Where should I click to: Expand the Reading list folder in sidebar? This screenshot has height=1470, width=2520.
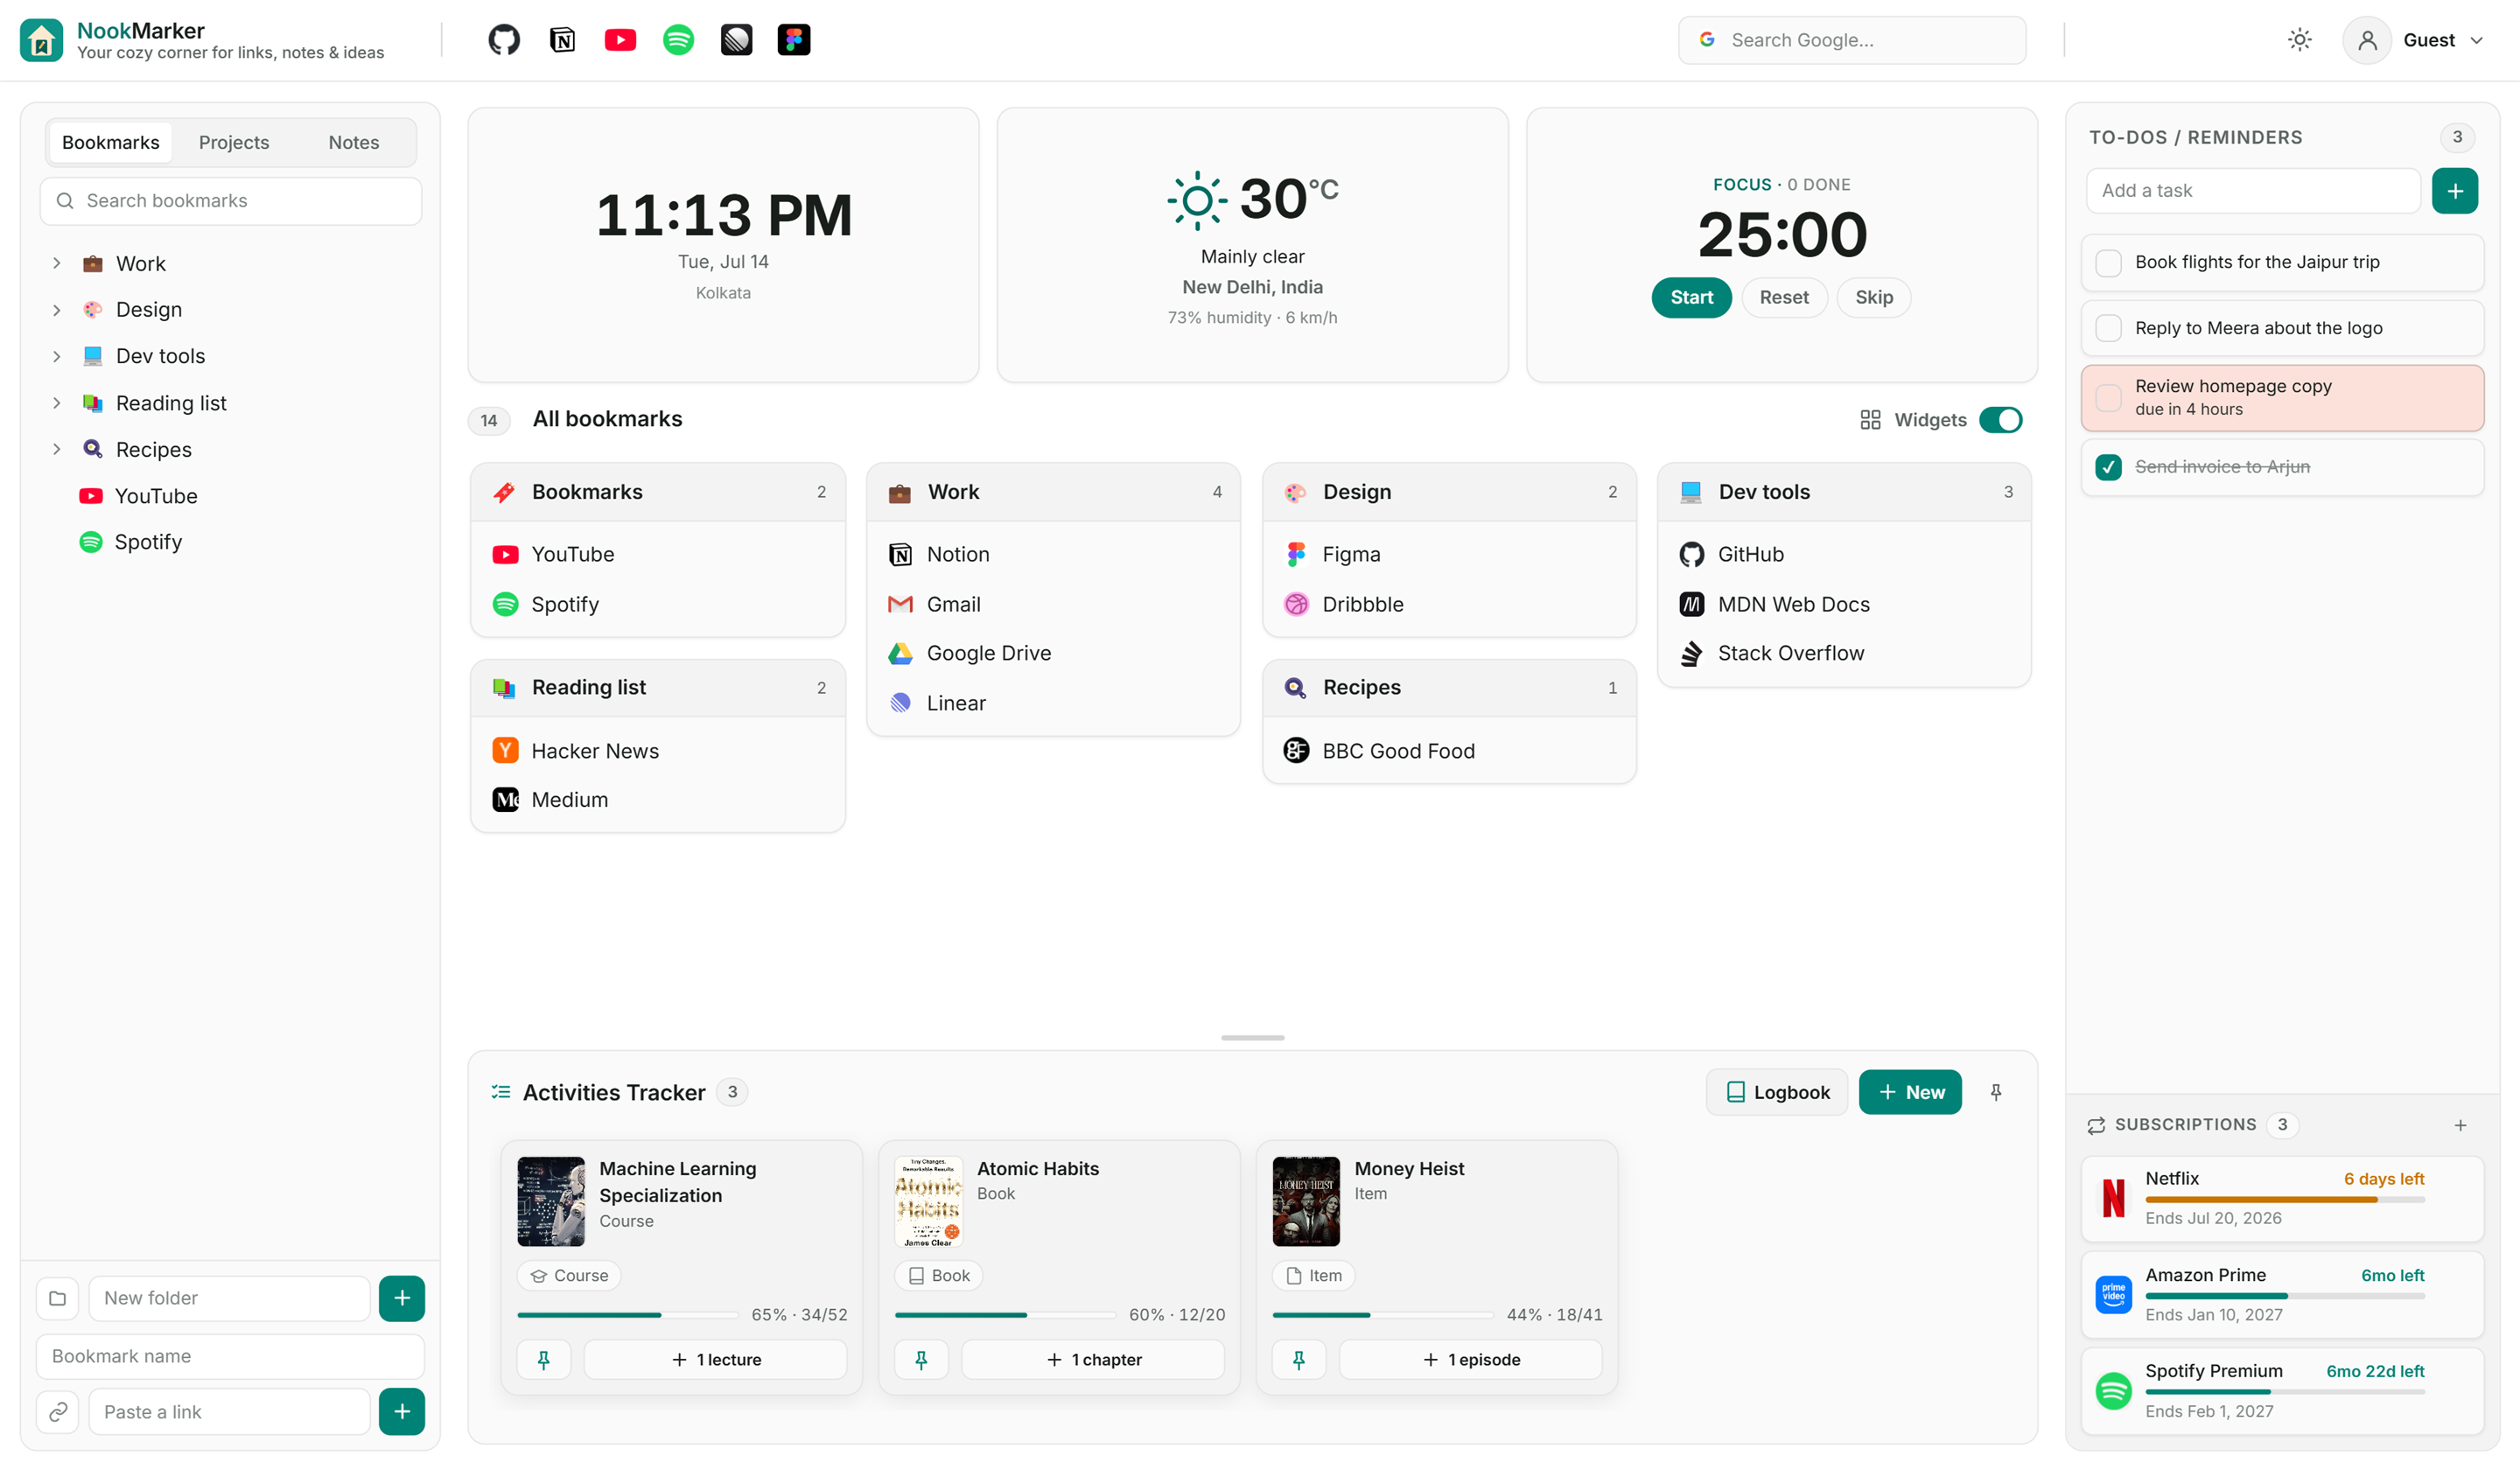pos(57,403)
